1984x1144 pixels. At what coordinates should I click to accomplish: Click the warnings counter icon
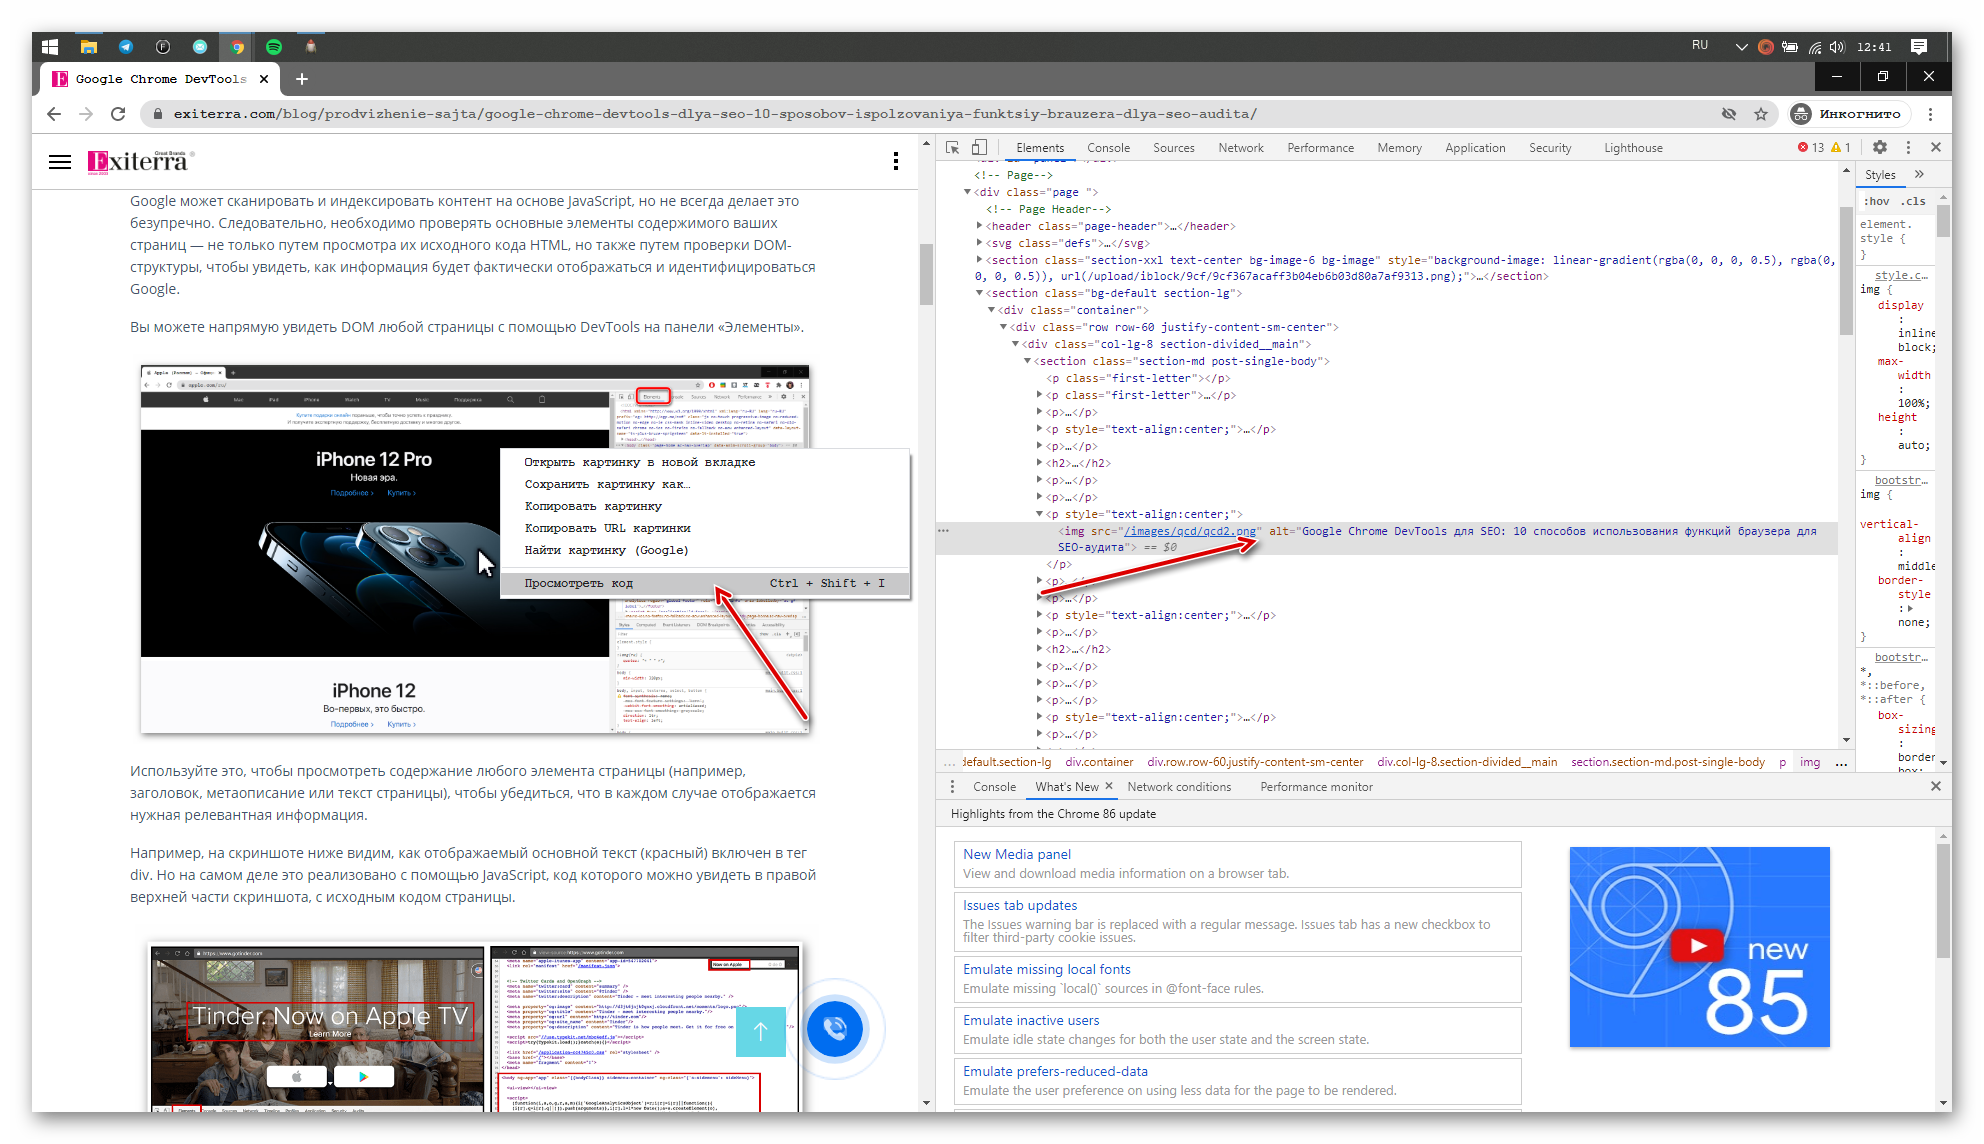pos(1841,147)
